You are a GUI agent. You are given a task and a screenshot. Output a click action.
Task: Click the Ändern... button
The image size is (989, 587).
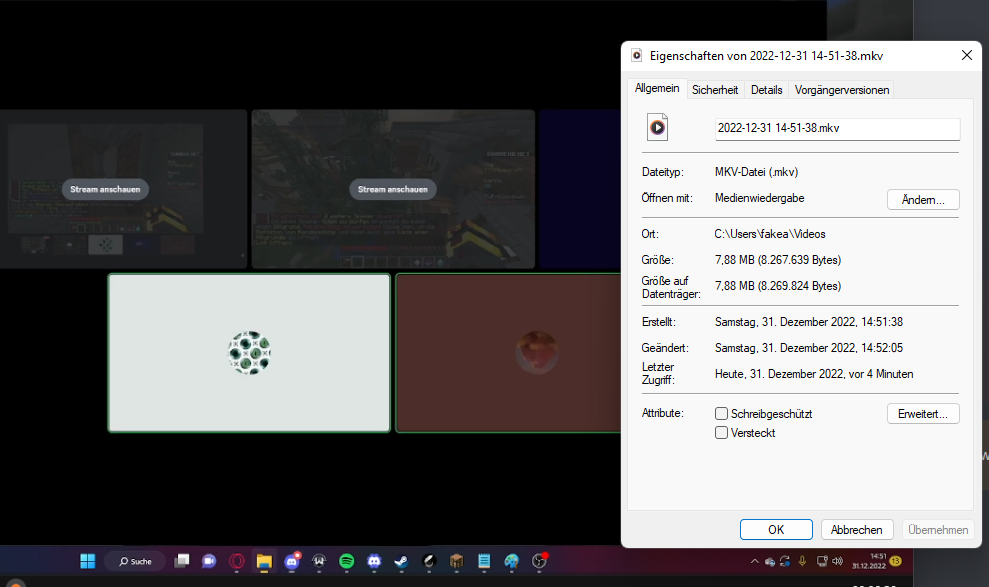(923, 199)
